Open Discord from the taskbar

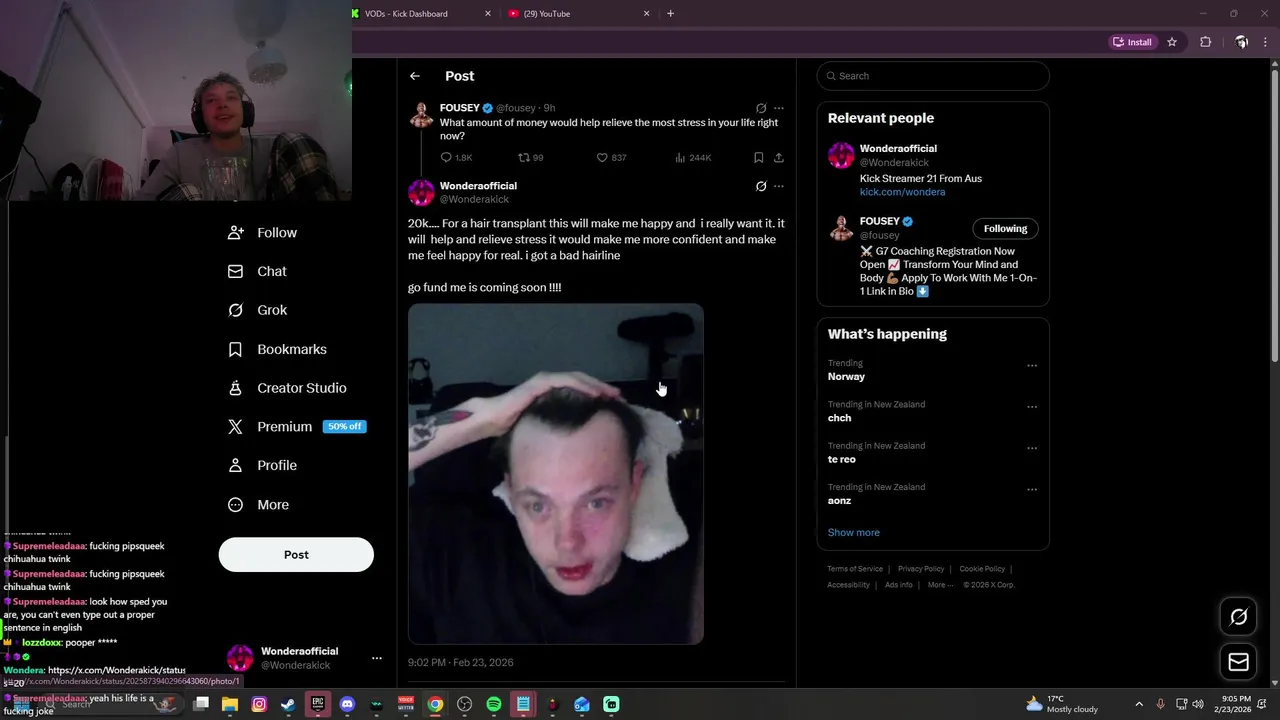coord(347,704)
